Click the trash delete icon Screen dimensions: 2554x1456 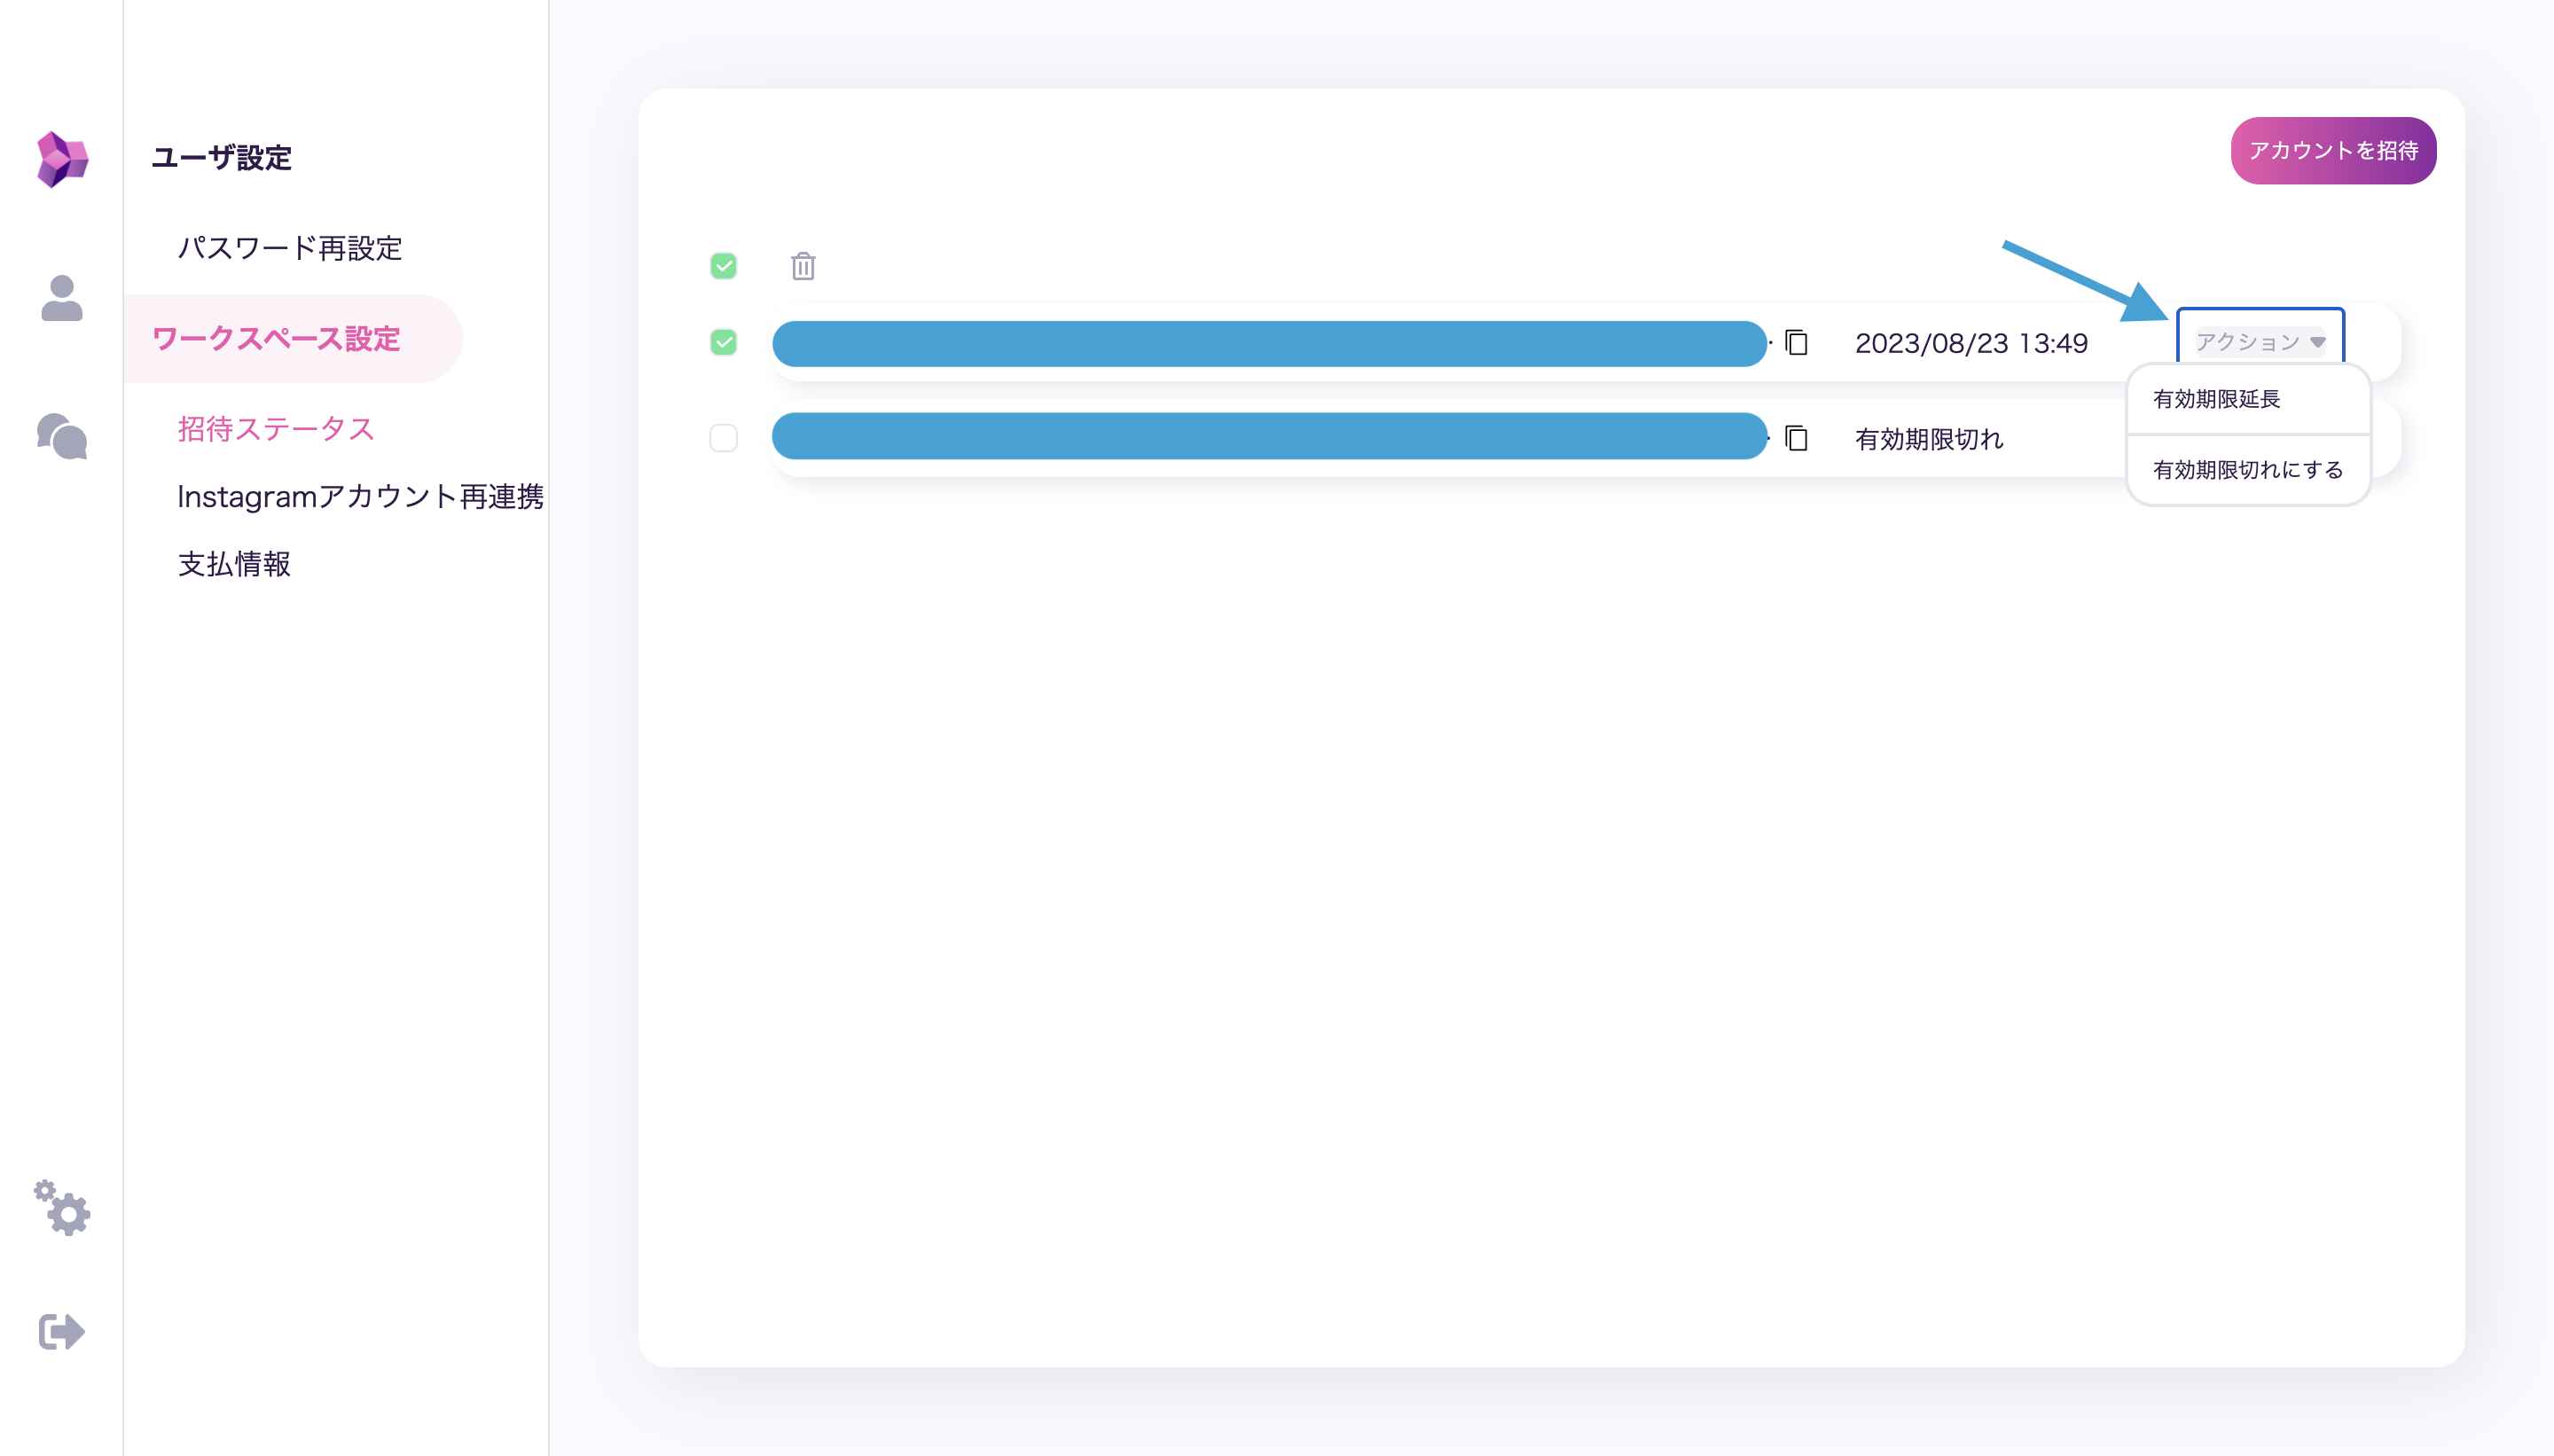click(803, 266)
